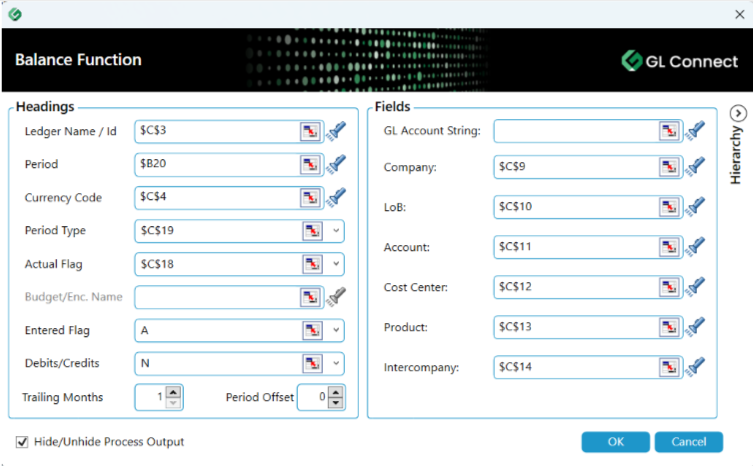Click brush icon beside Intercompany field
This screenshot has width=753, height=466.
click(x=695, y=367)
